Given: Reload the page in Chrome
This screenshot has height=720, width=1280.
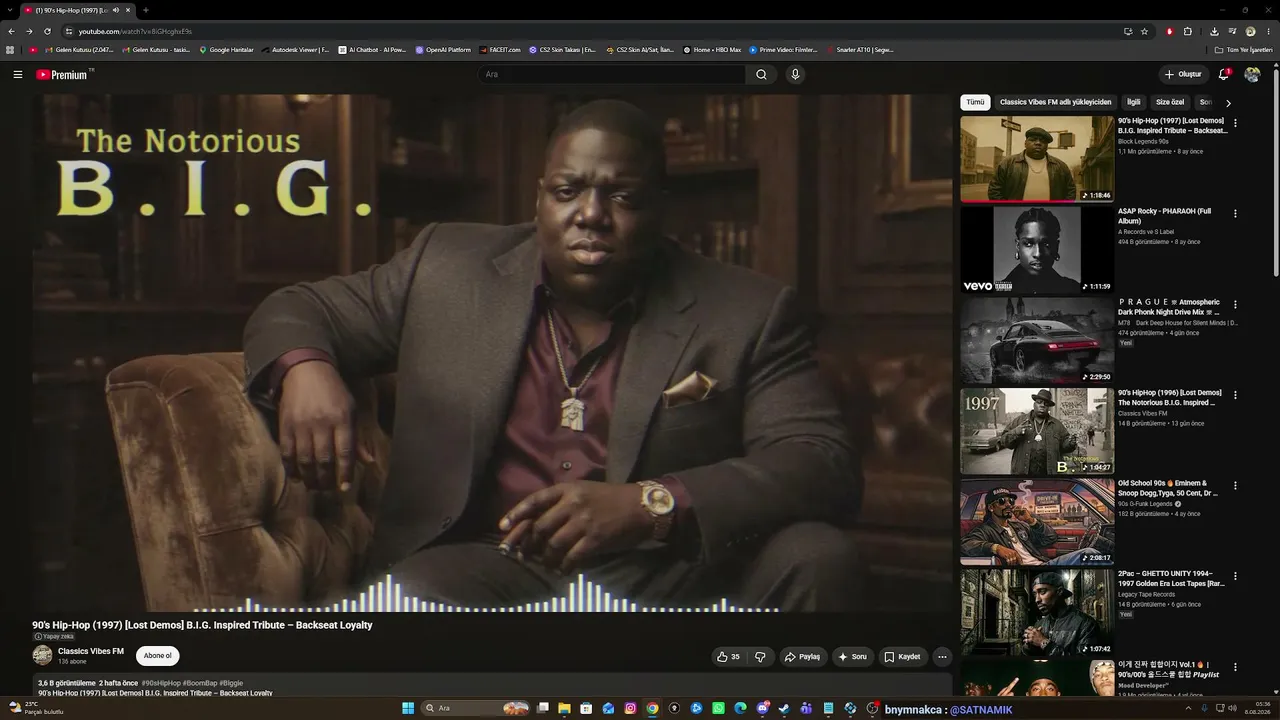Looking at the screenshot, I should tap(47, 31).
